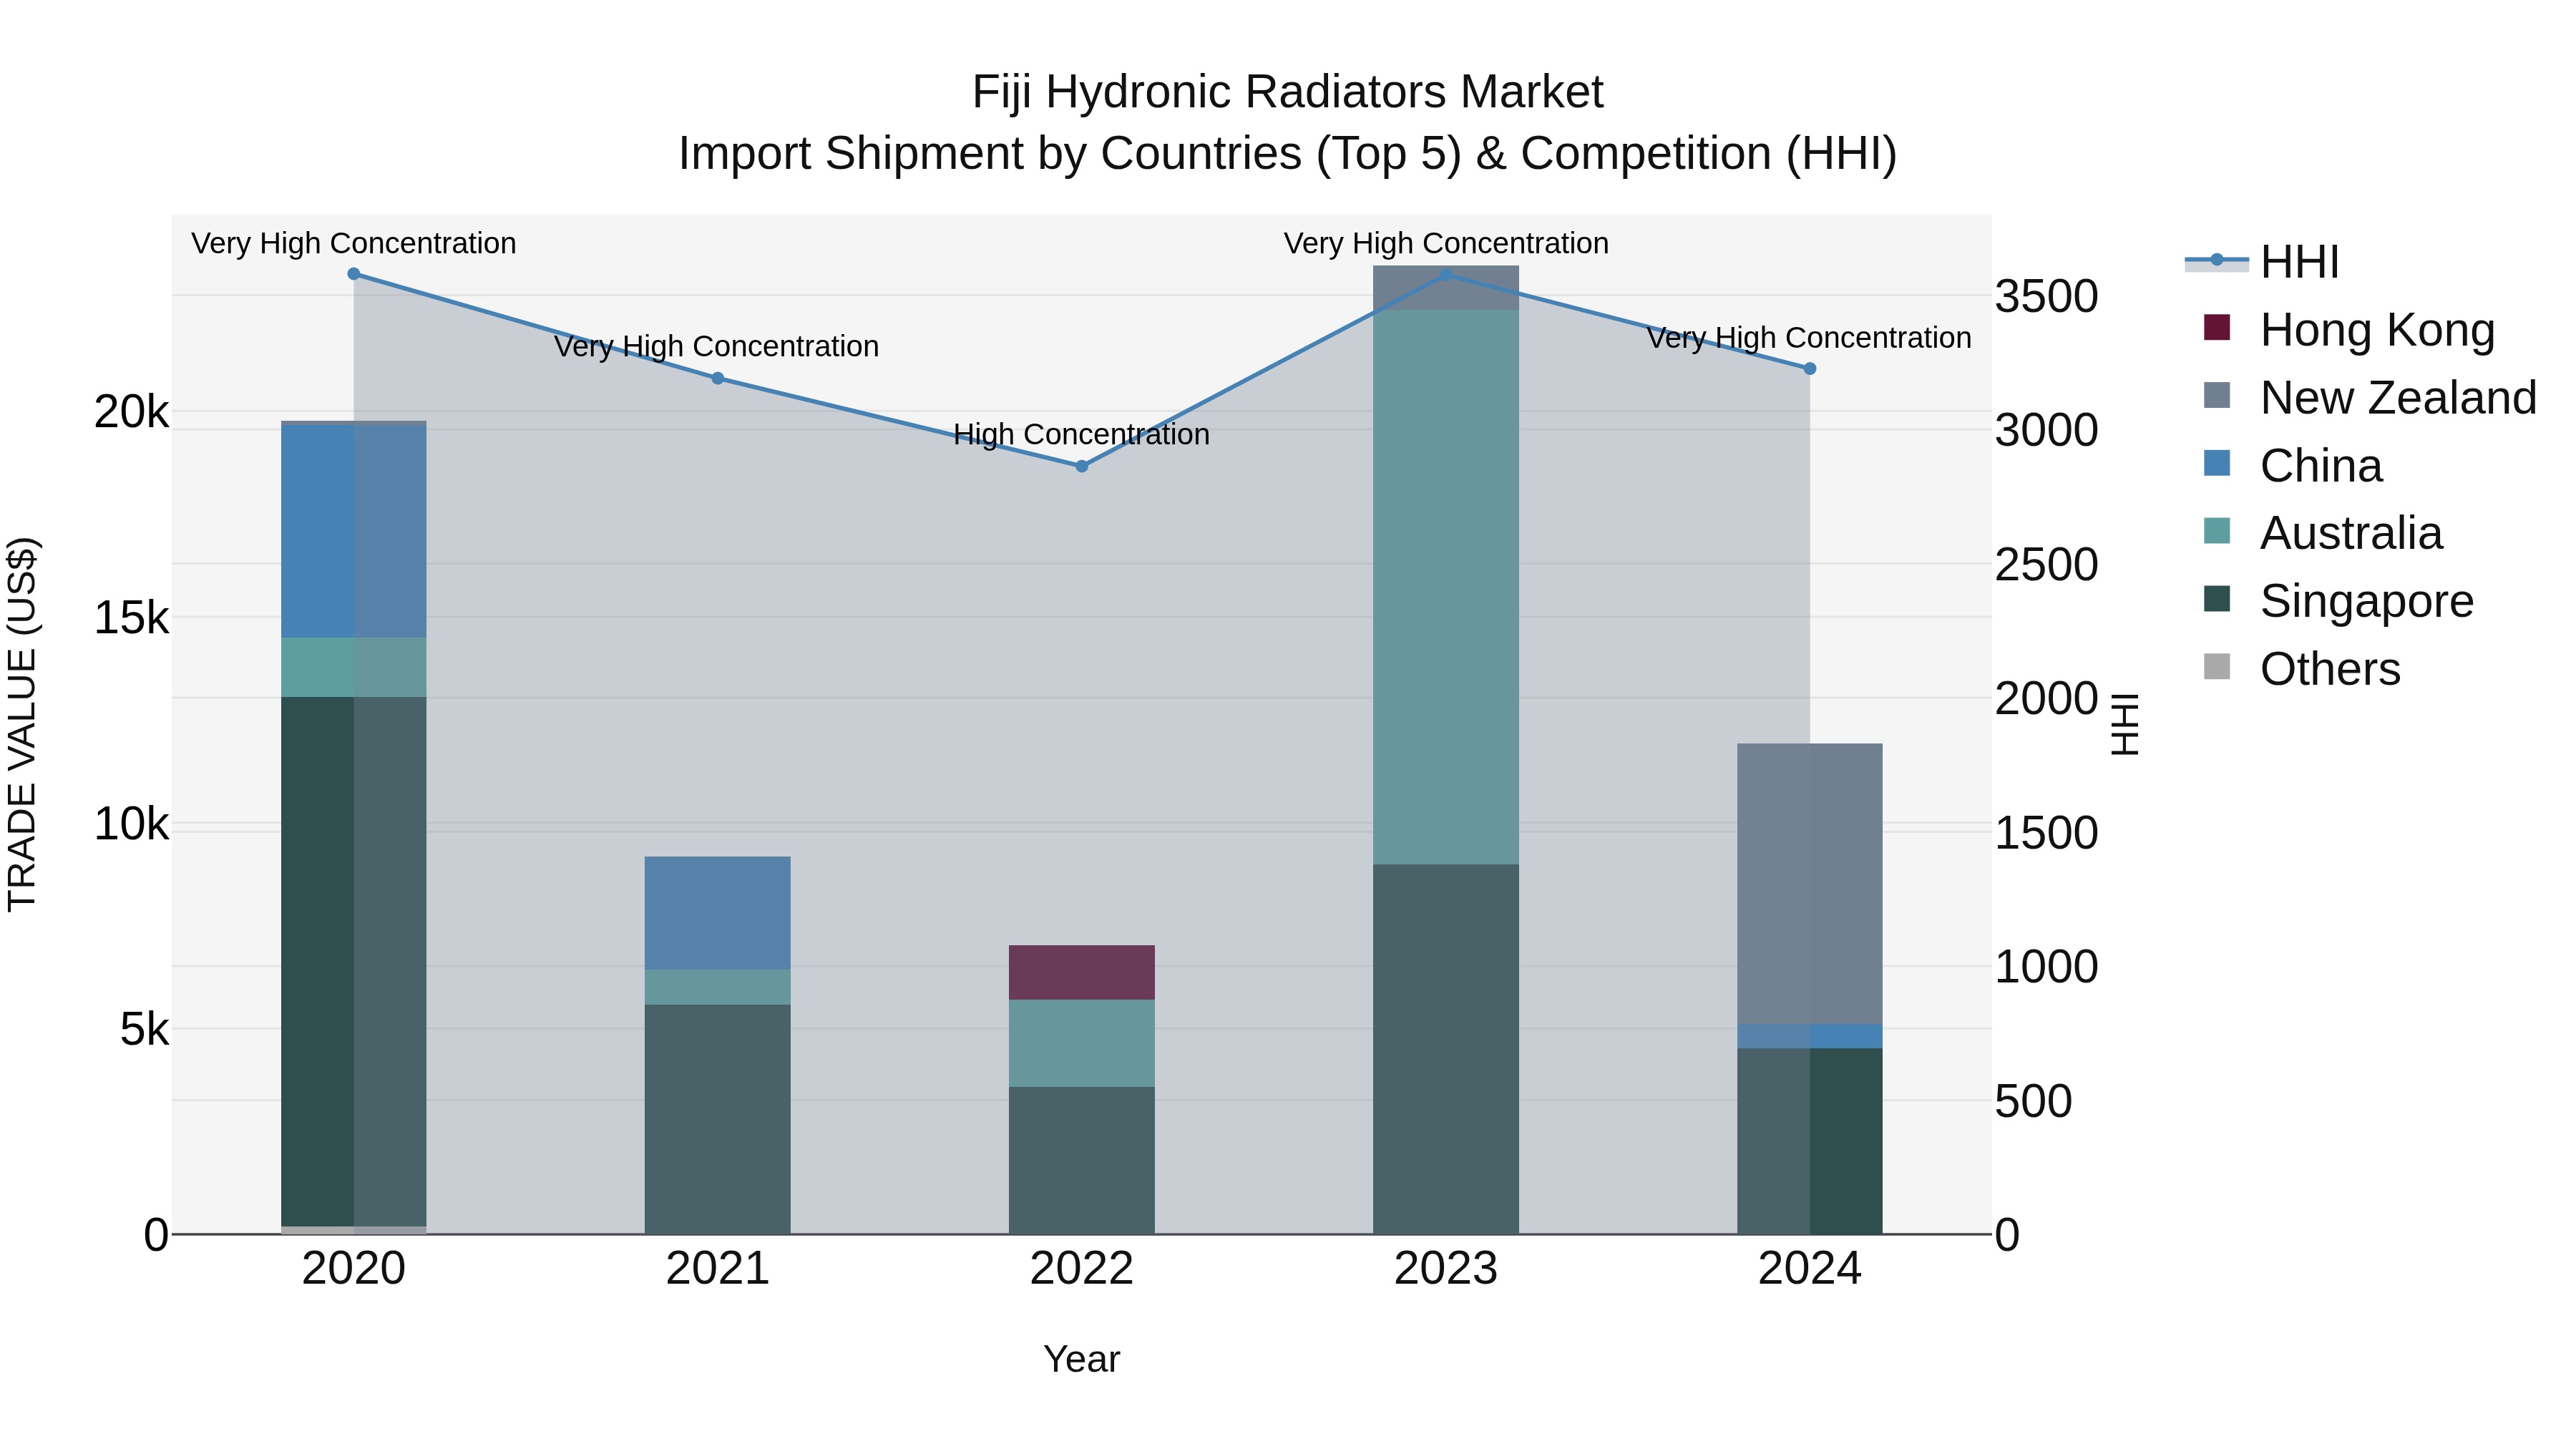The width and height of the screenshot is (2576, 1449).
Task: Click the High Concentration label above 2022
Action: tap(1082, 434)
